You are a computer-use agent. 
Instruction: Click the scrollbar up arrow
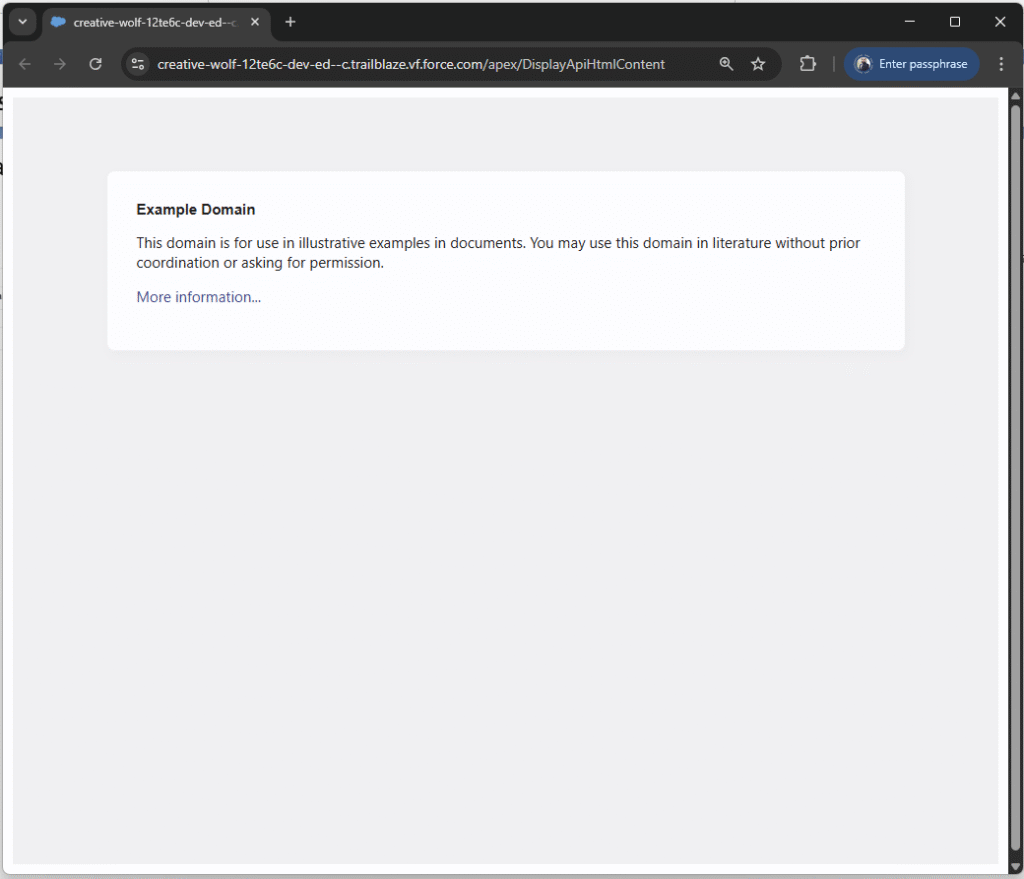point(1016,97)
